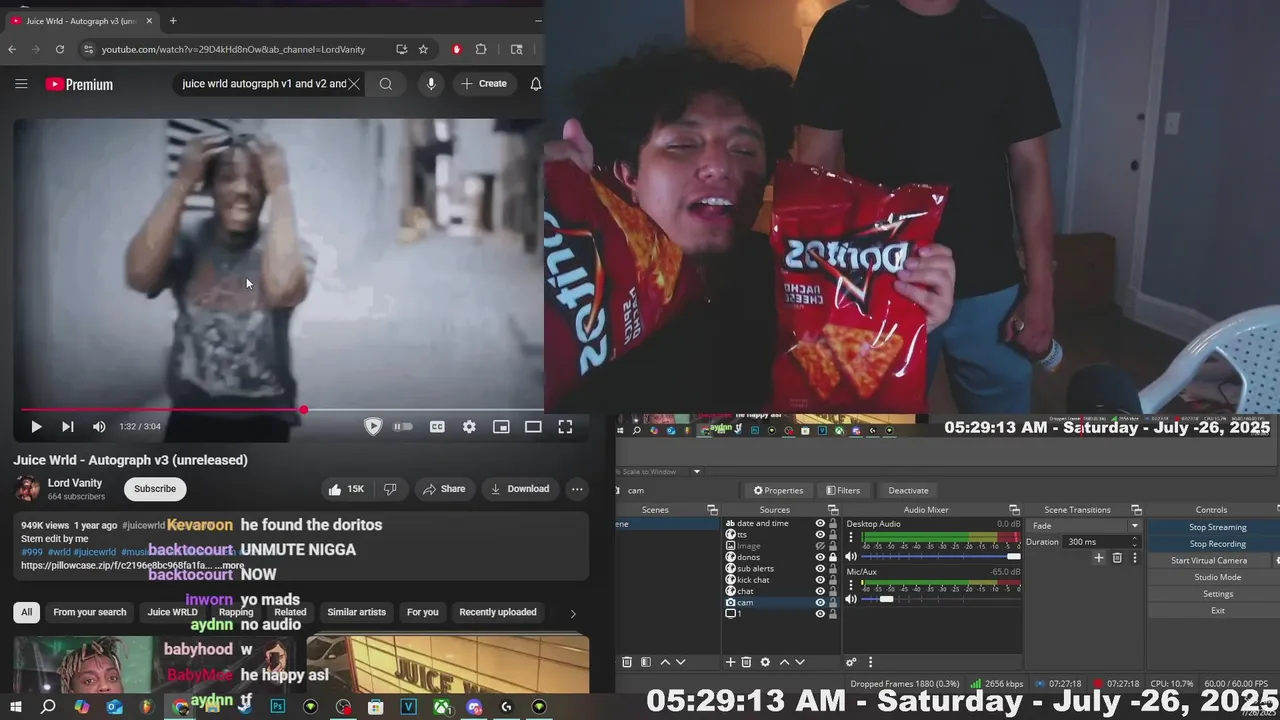
Task: Go back in Chrome
Action: pyautogui.click(x=12, y=49)
